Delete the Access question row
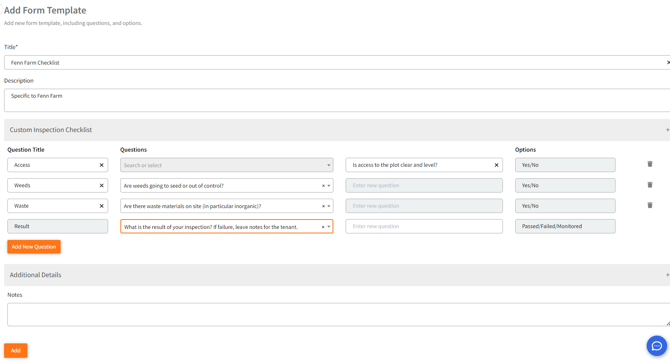 pos(649,164)
